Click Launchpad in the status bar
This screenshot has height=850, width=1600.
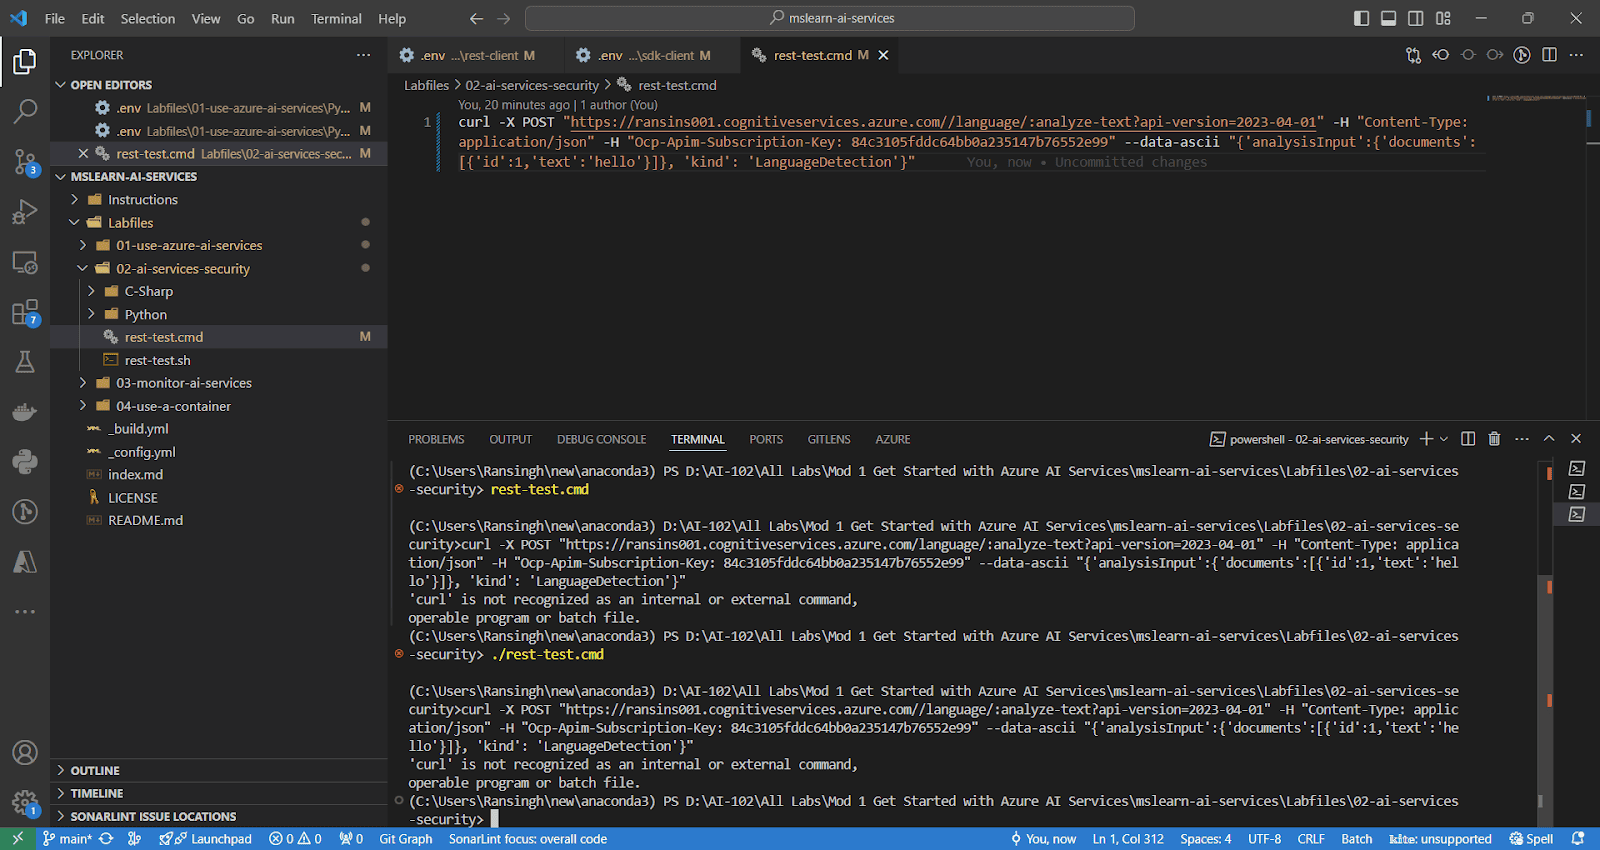tap(205, 839)
